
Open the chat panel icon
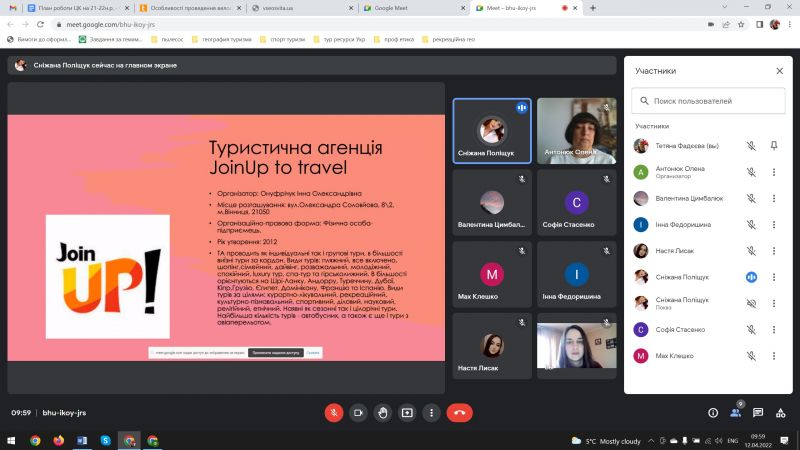pyautogui.click(x=758, y=413)
